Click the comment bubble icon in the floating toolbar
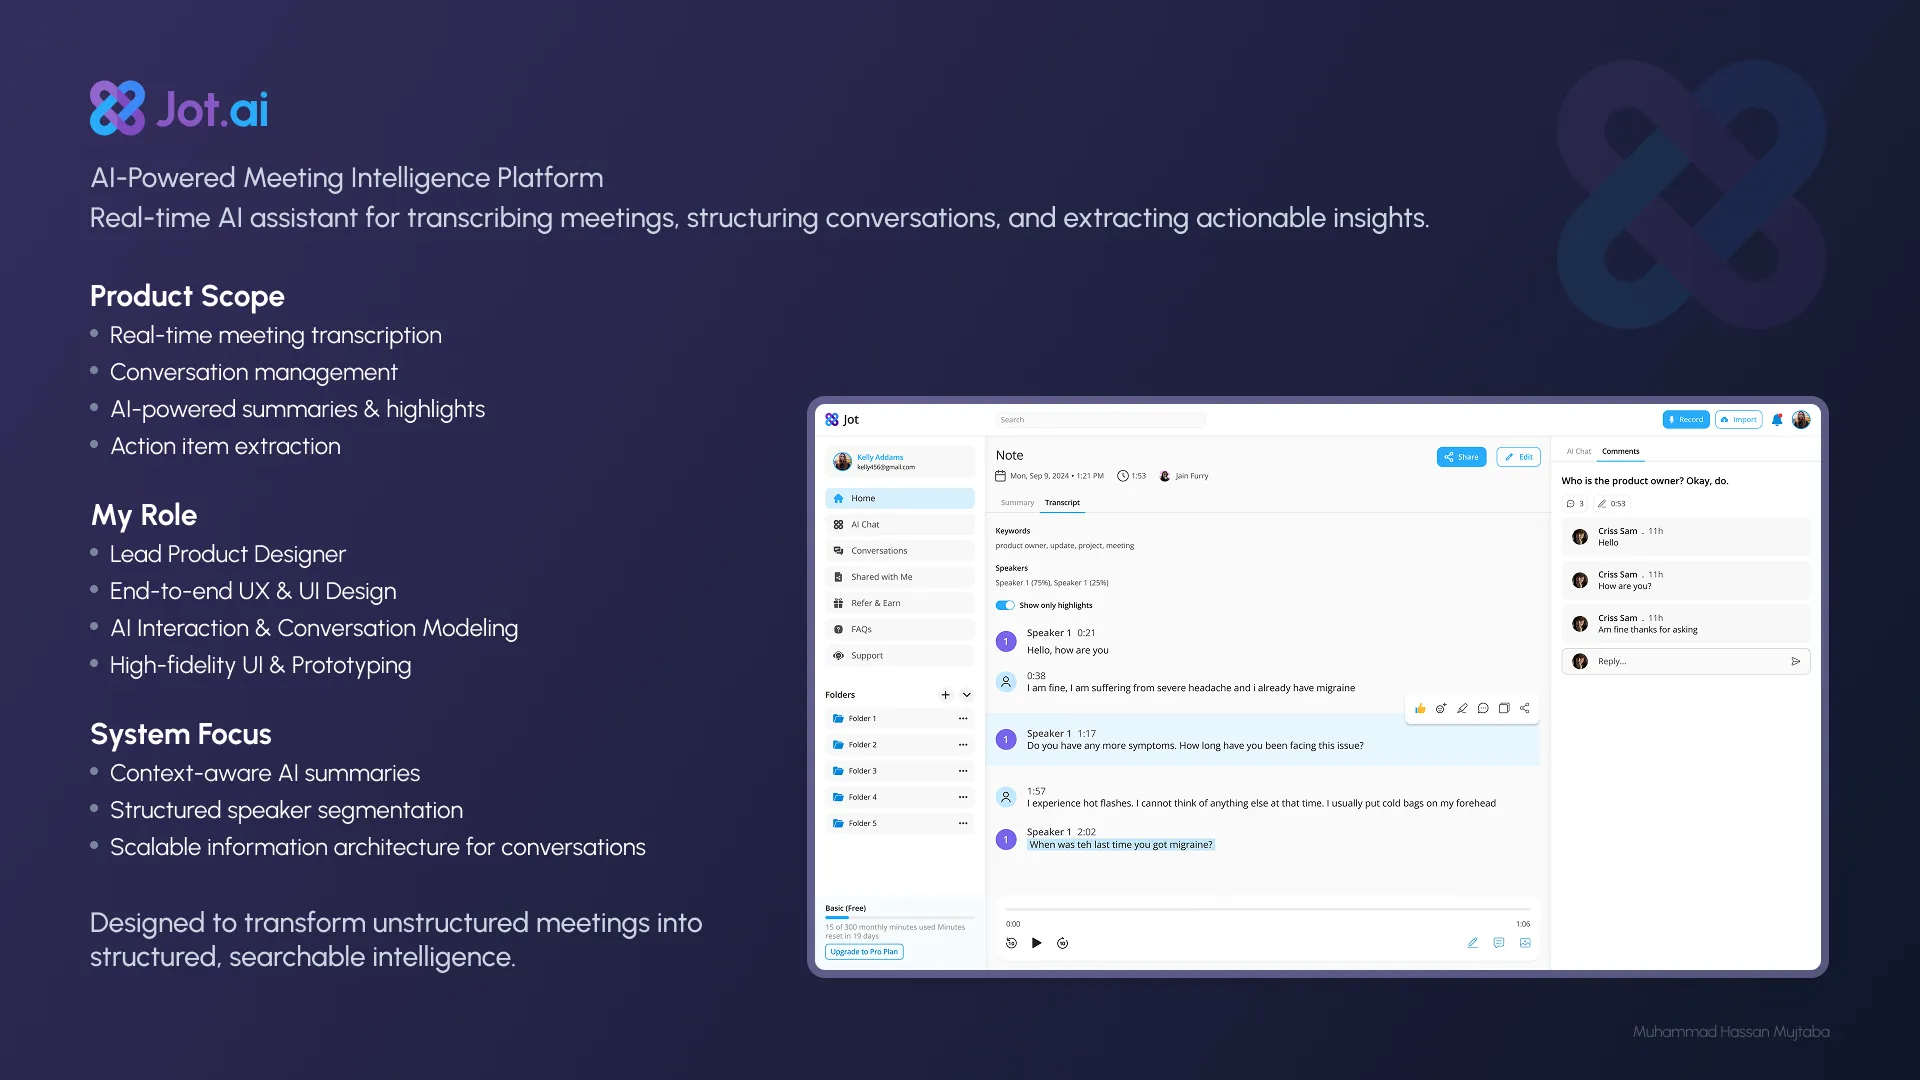Screen dimensions: 1920x1080 coord(1483,708)
